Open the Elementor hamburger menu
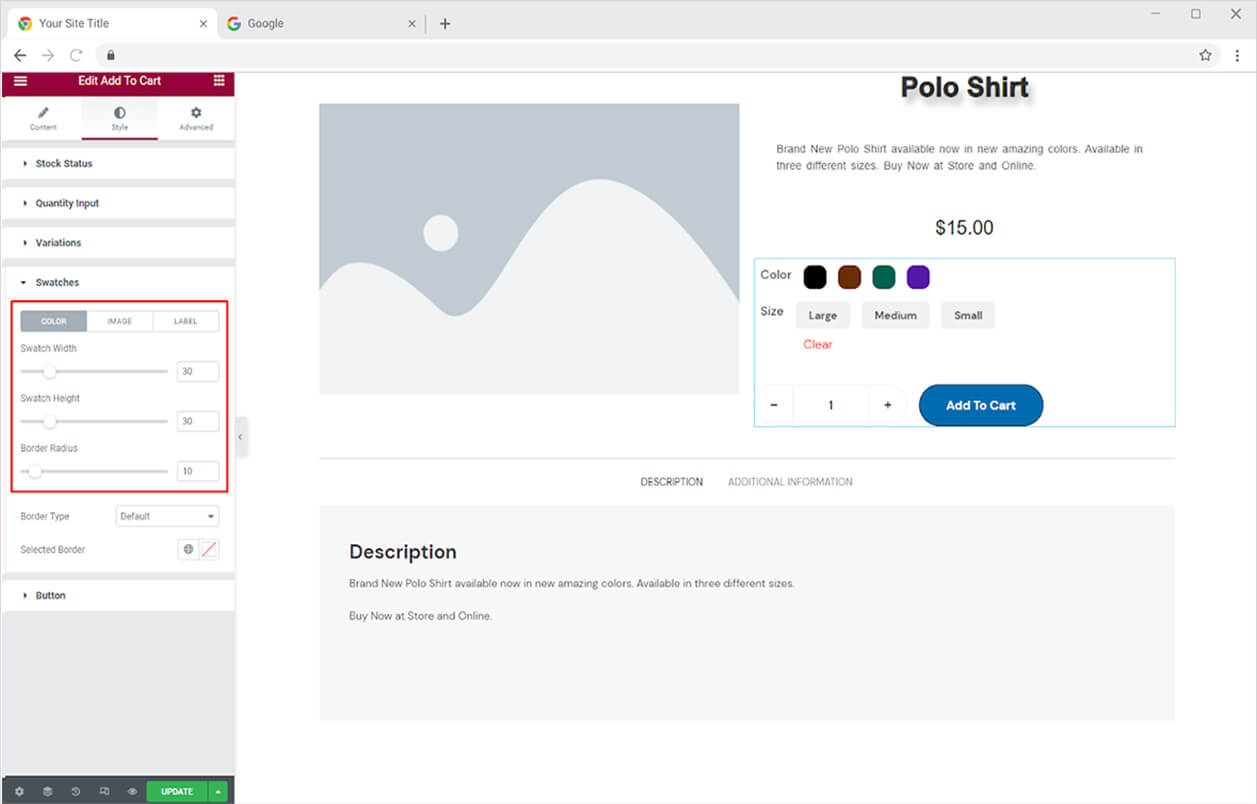This screenshot has width=1257, height=804. [20, 81]
